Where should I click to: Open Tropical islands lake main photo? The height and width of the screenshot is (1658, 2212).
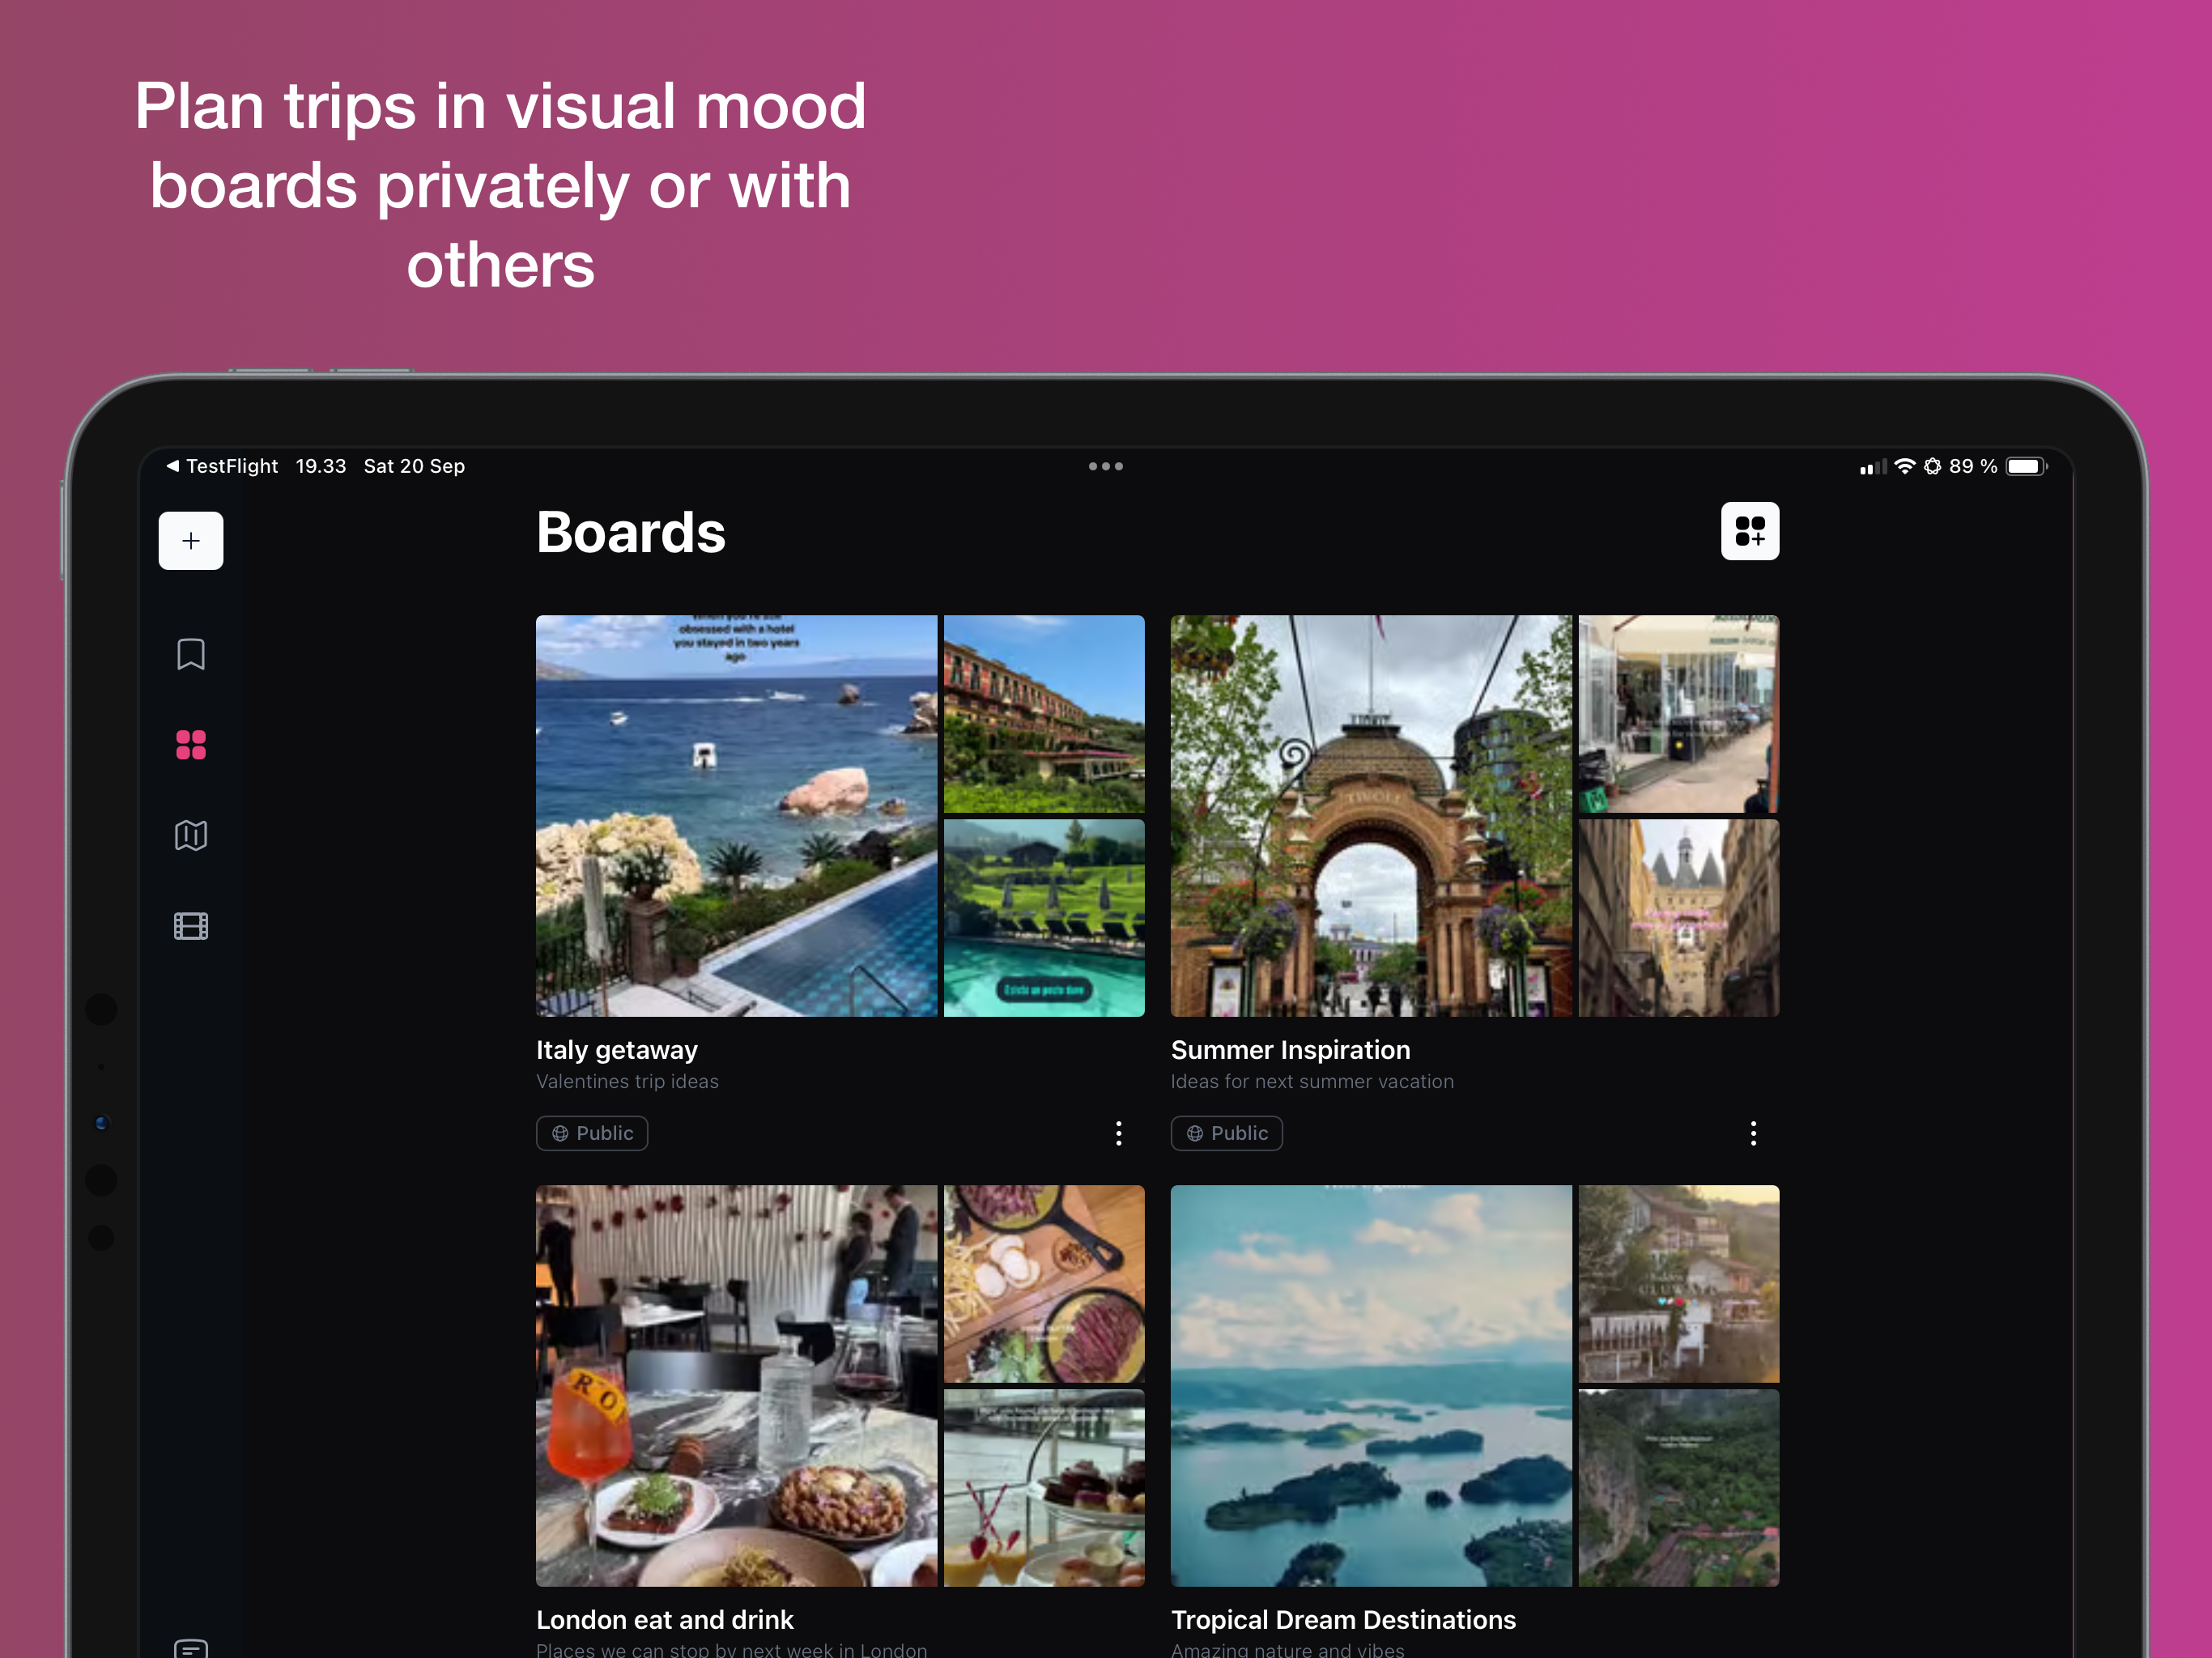[1371, 1386]
